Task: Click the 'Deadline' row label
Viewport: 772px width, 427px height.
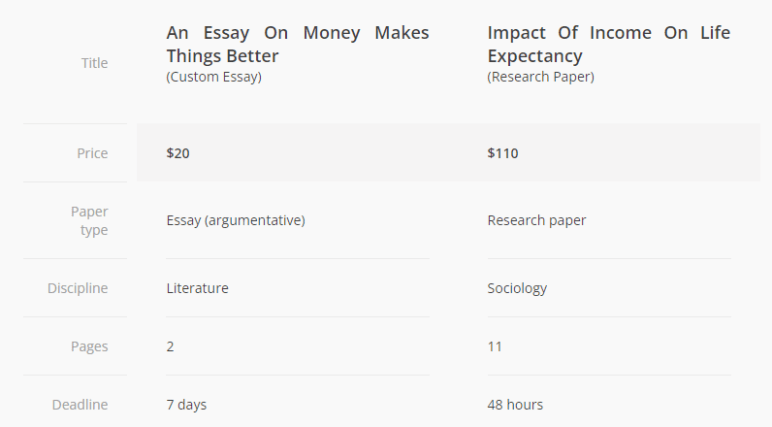Action: 80,405
